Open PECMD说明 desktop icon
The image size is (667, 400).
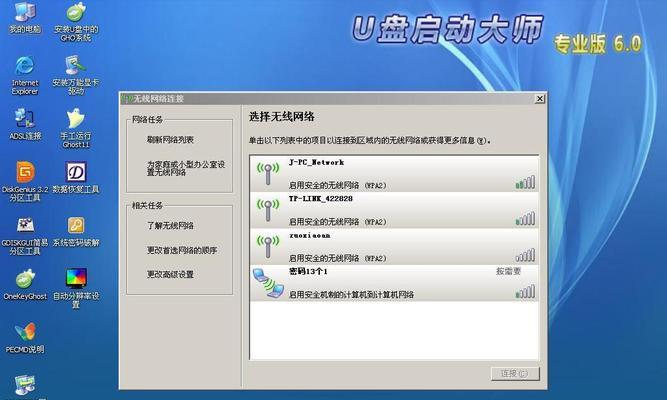coord(25,338)
